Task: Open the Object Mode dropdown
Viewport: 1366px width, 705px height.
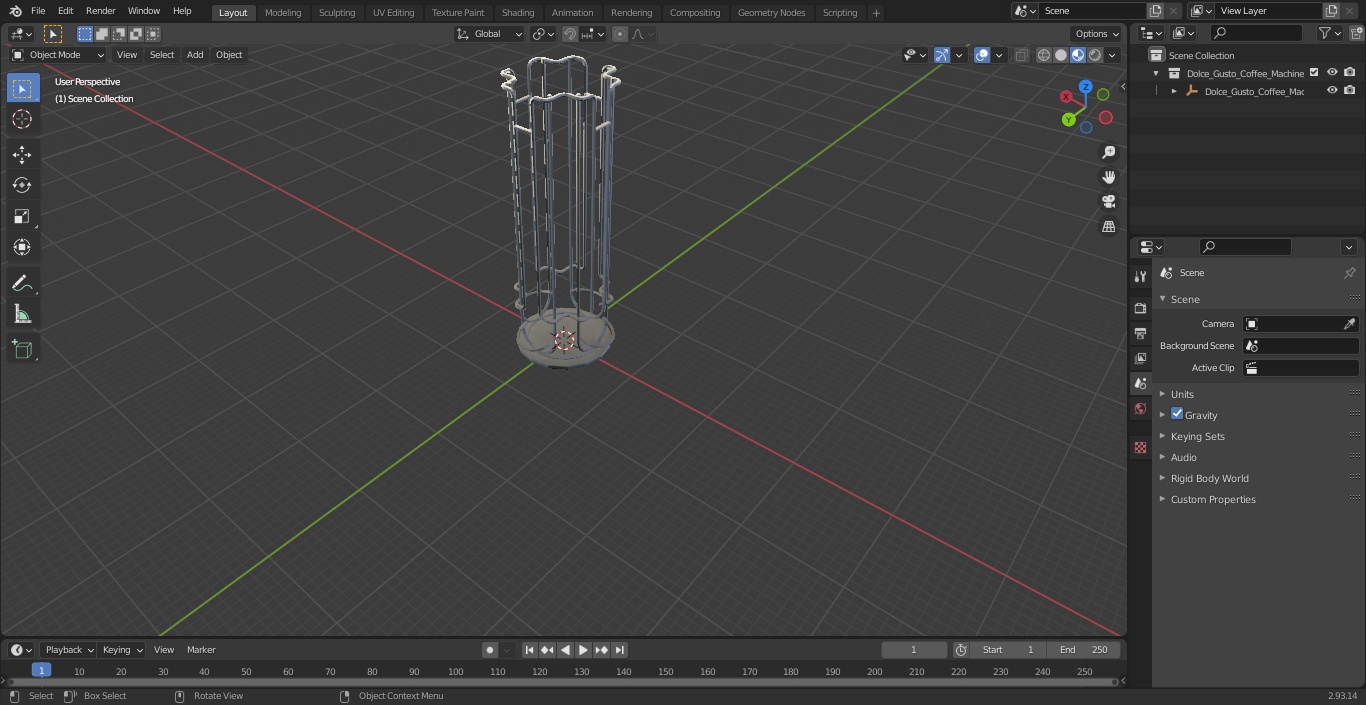Action: pyautogui.click(x=58, y=55)
